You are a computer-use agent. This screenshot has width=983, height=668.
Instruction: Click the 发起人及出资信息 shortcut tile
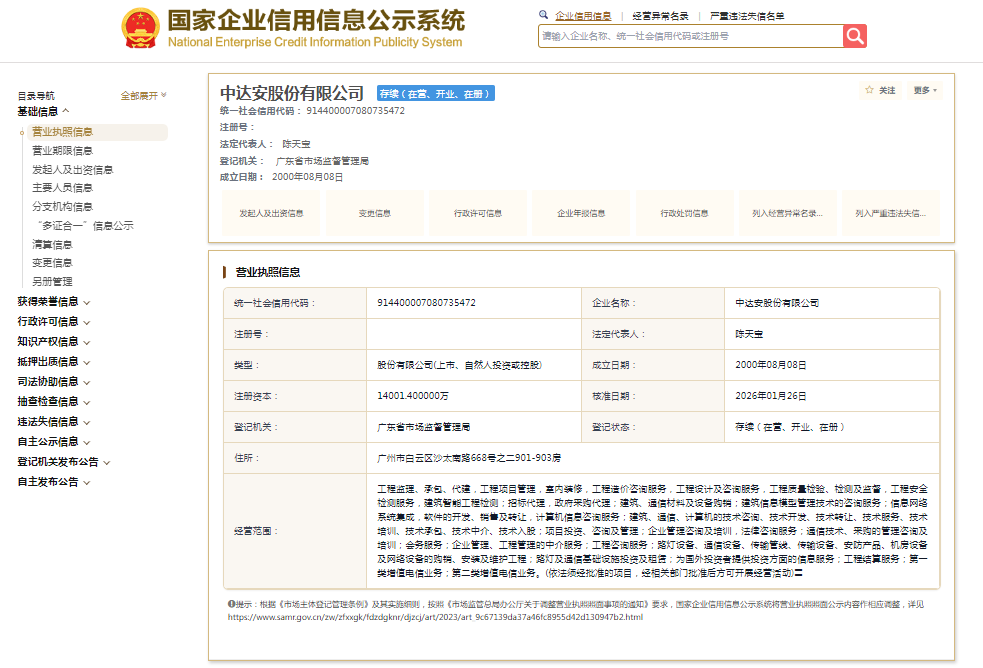click(271, 213)
